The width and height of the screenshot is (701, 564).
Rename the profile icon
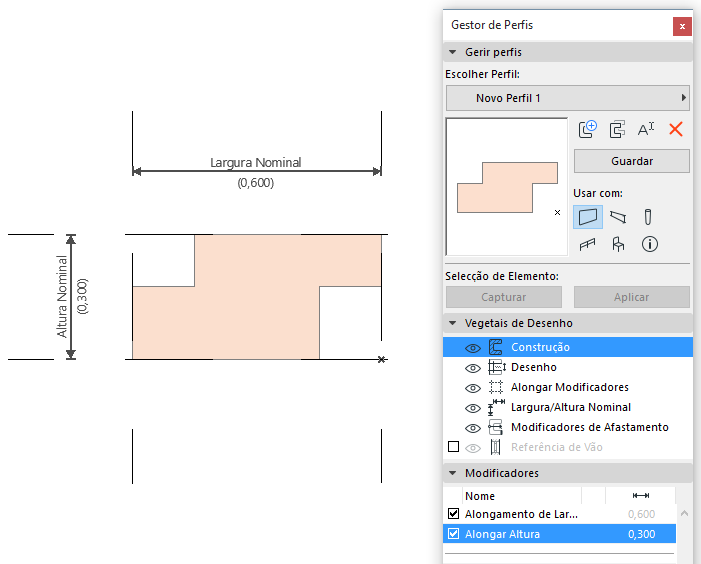pos(646,129)
